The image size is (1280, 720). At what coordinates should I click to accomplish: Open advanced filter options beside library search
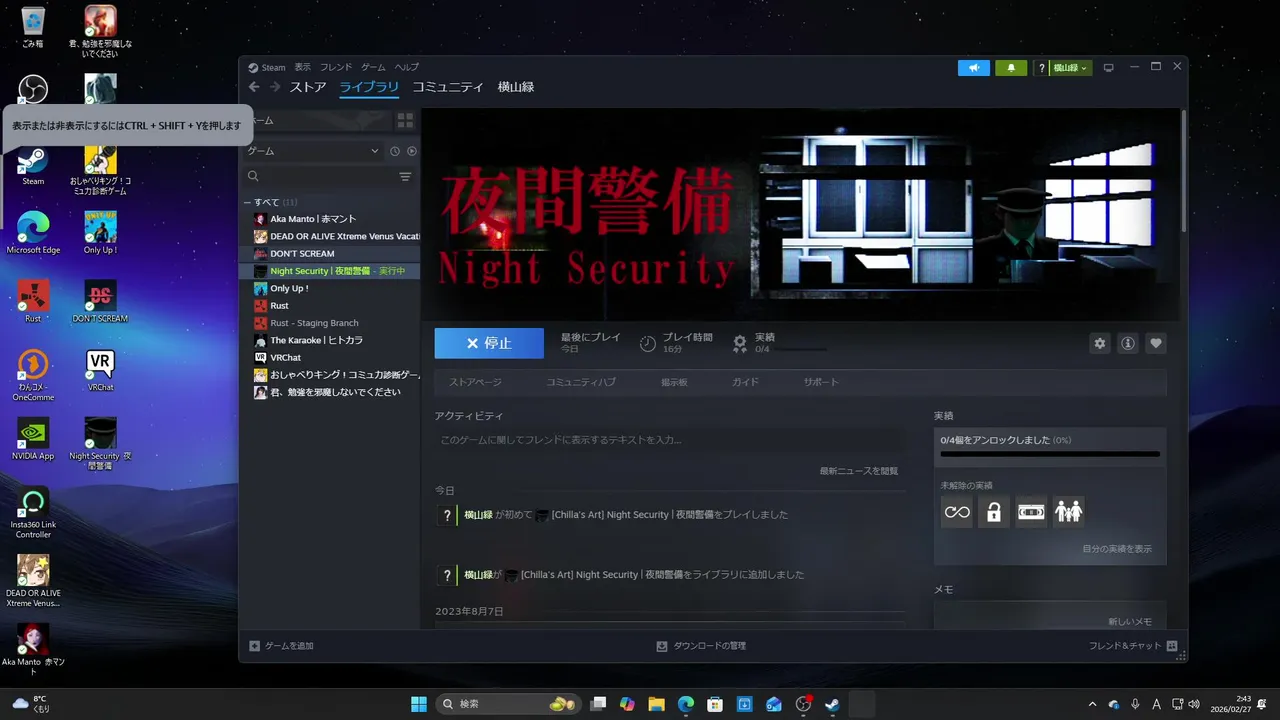[x=405, y=176]
